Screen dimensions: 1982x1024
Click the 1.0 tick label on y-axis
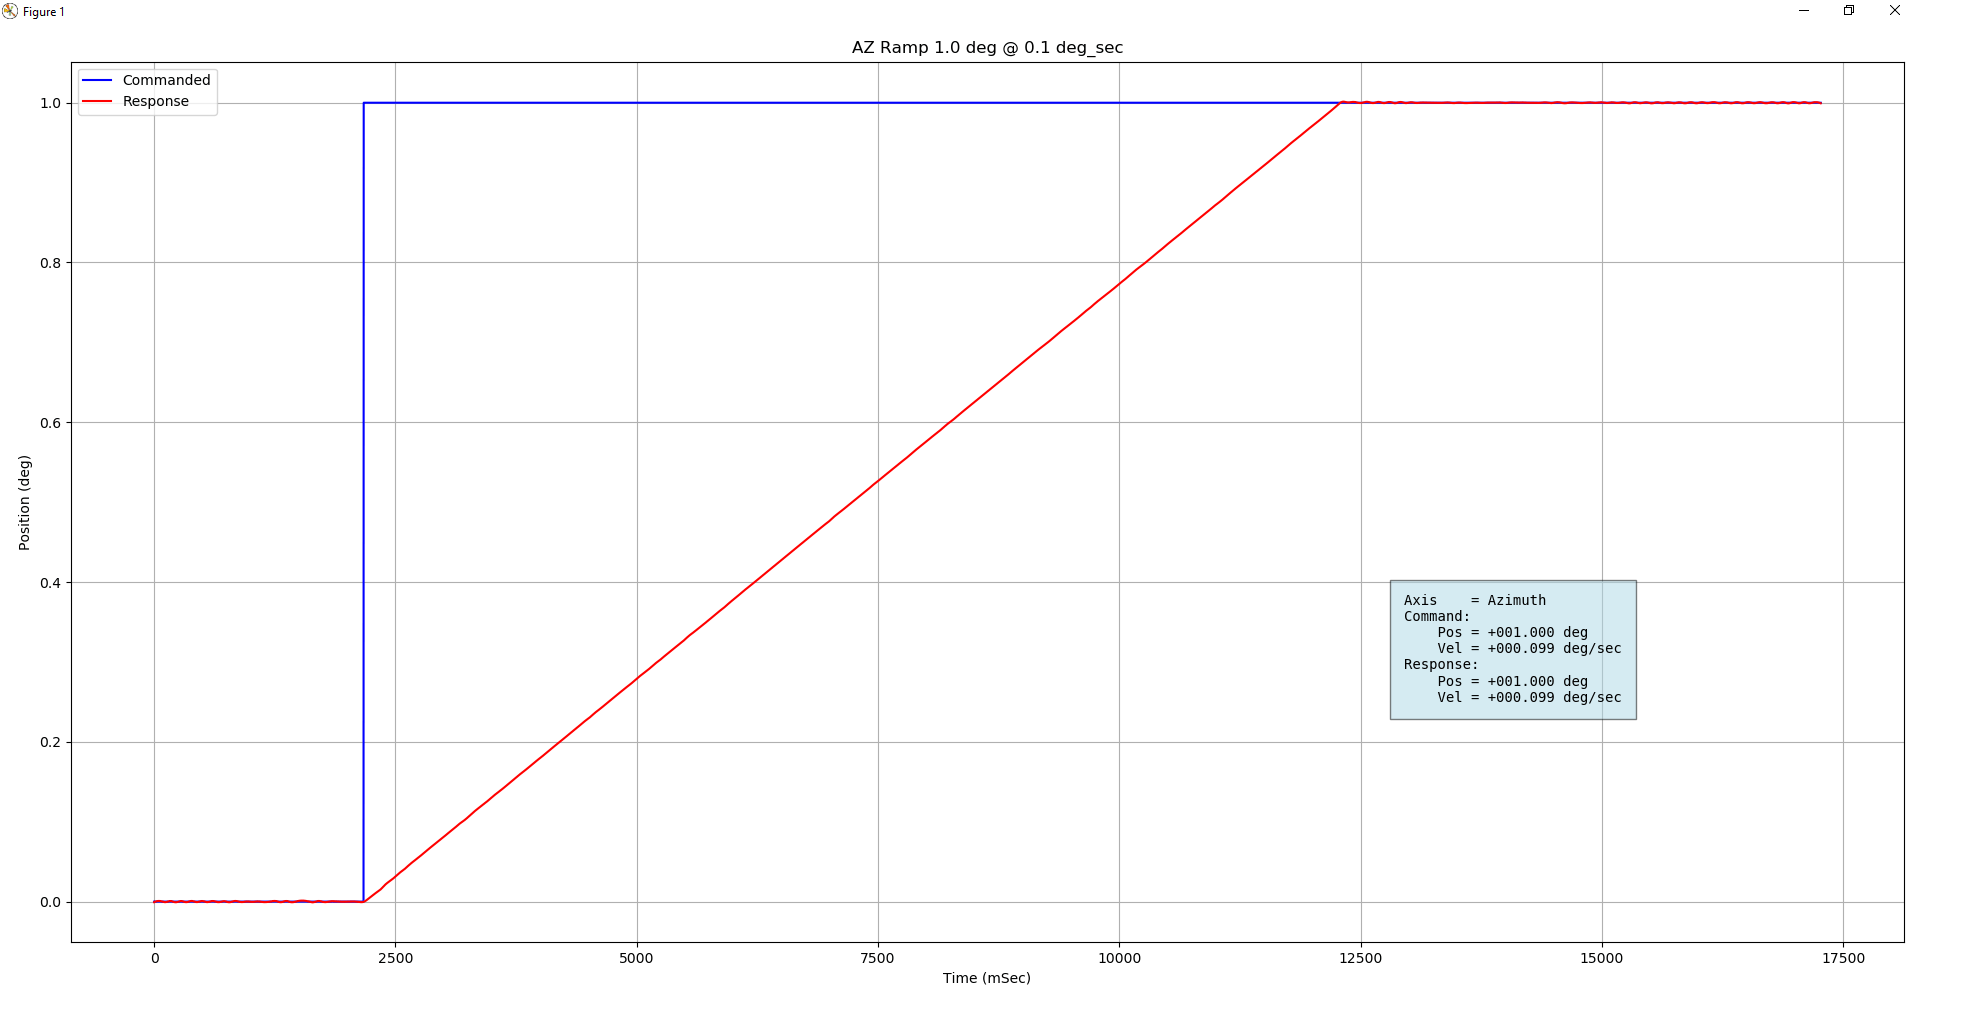coord(50,103)
